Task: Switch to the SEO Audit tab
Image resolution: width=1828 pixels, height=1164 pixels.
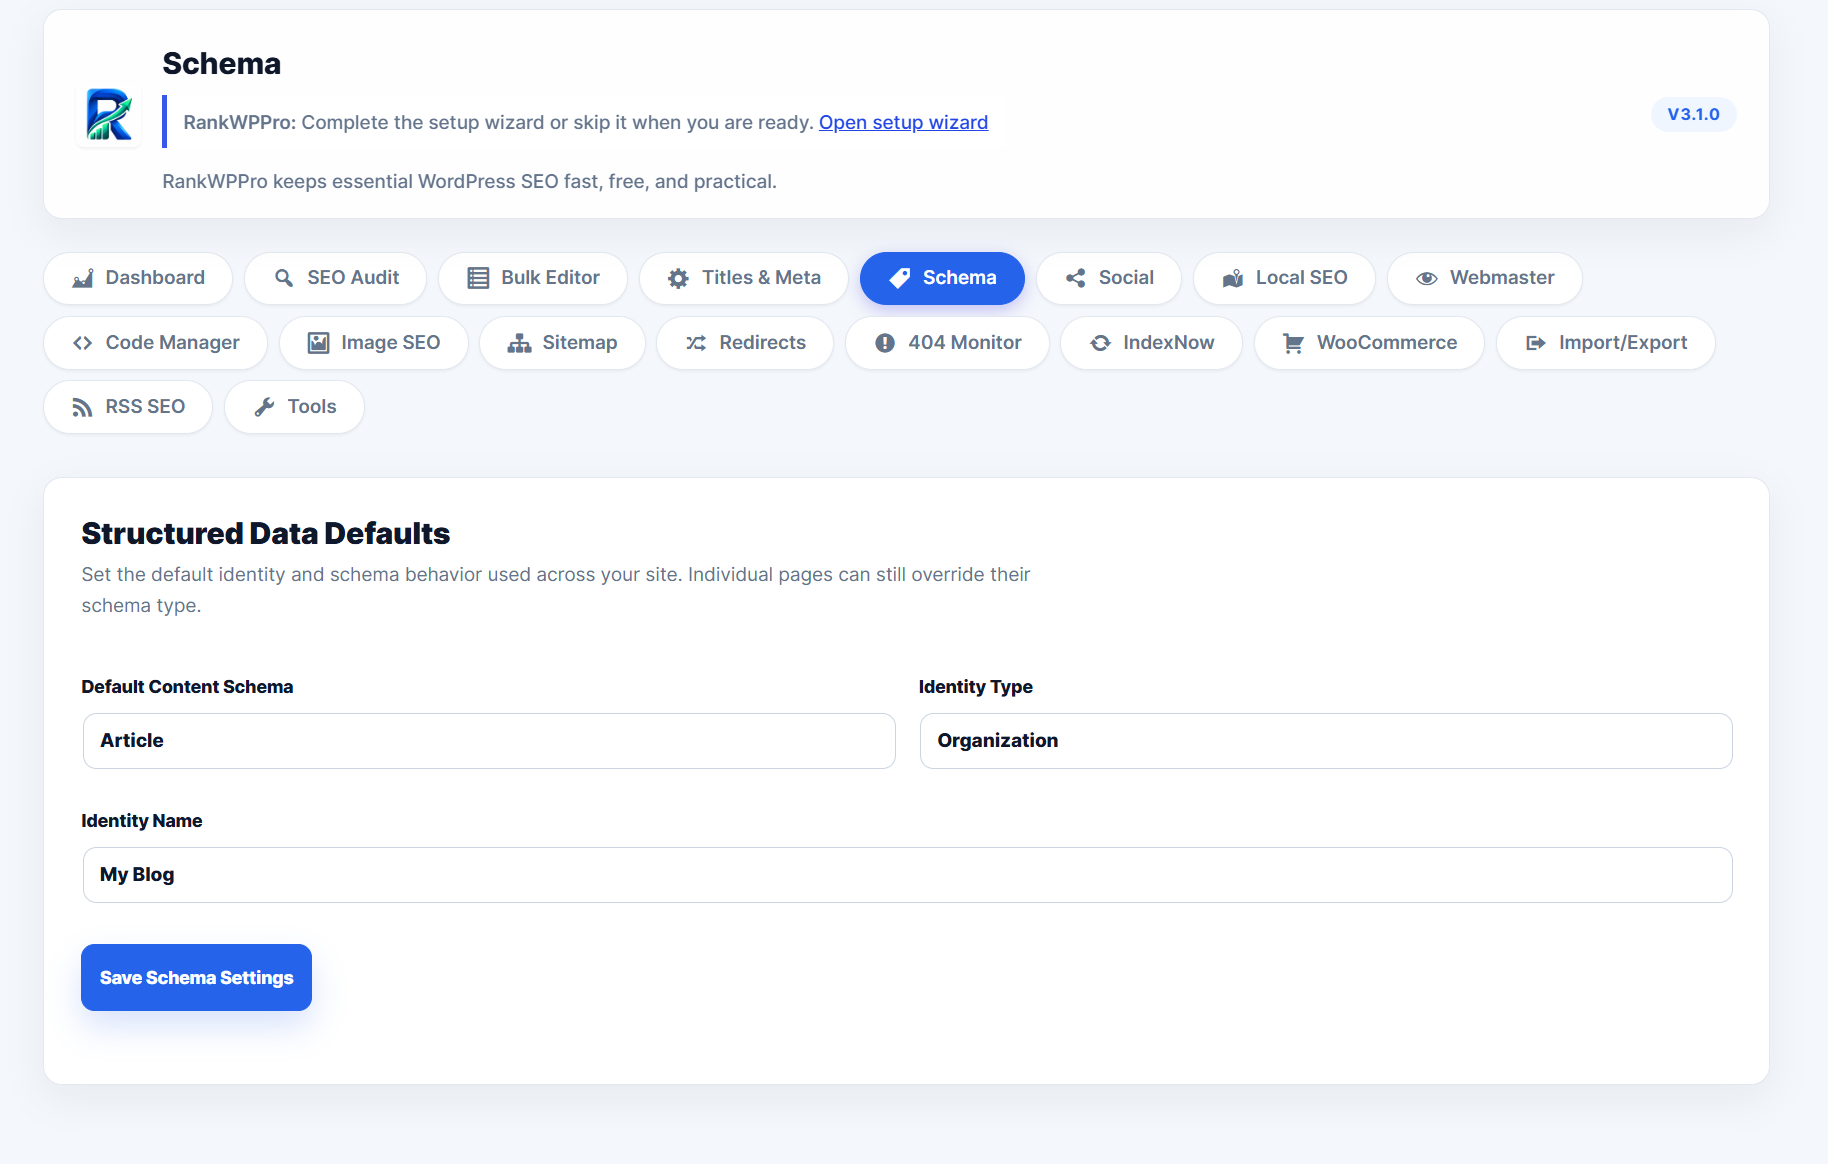Action: tap(335, 278)
